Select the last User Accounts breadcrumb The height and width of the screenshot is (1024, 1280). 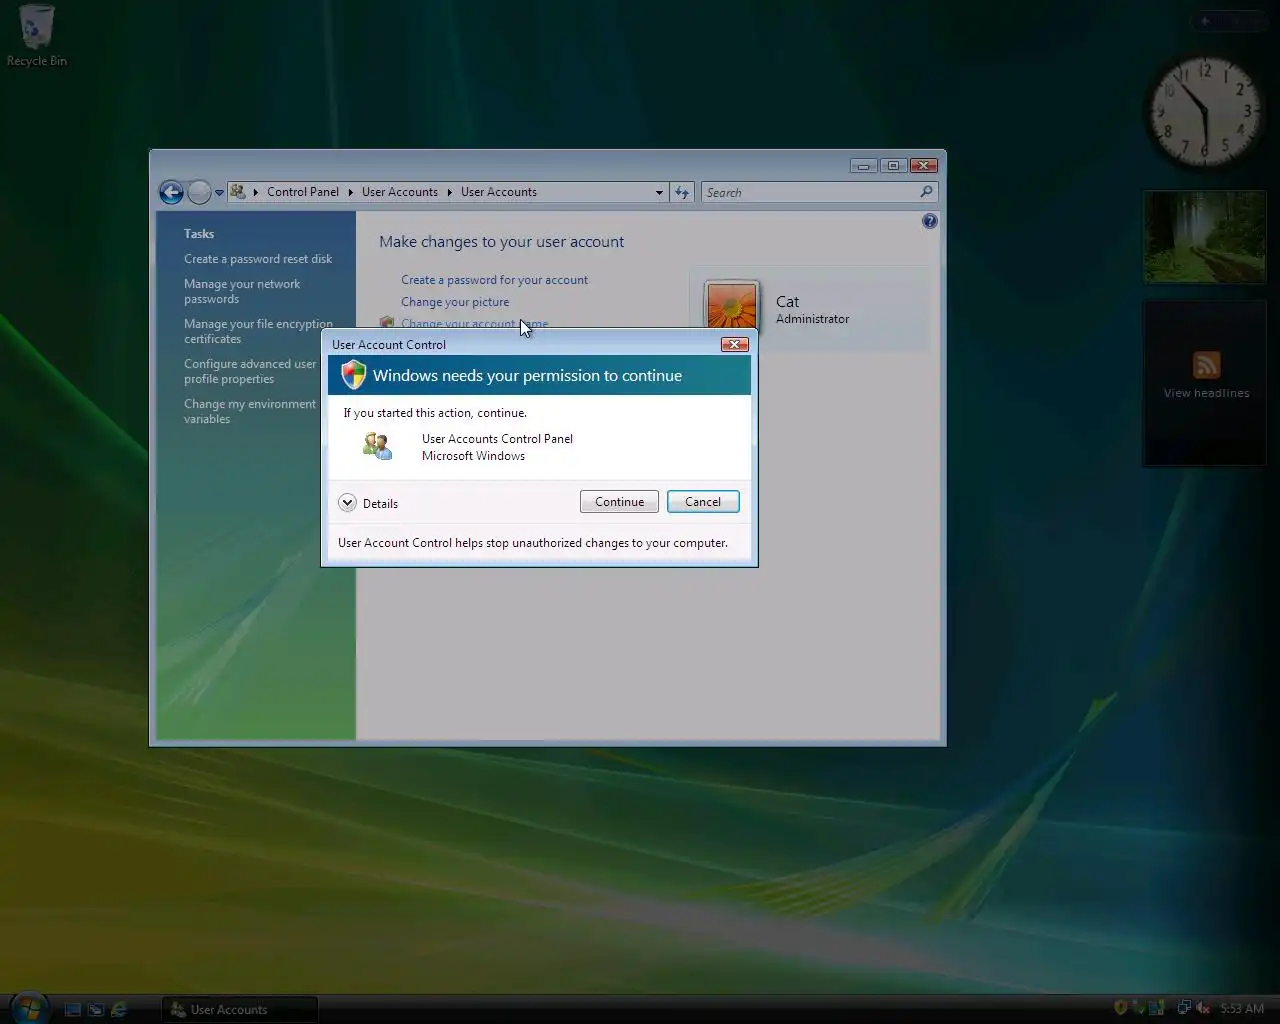499,192
